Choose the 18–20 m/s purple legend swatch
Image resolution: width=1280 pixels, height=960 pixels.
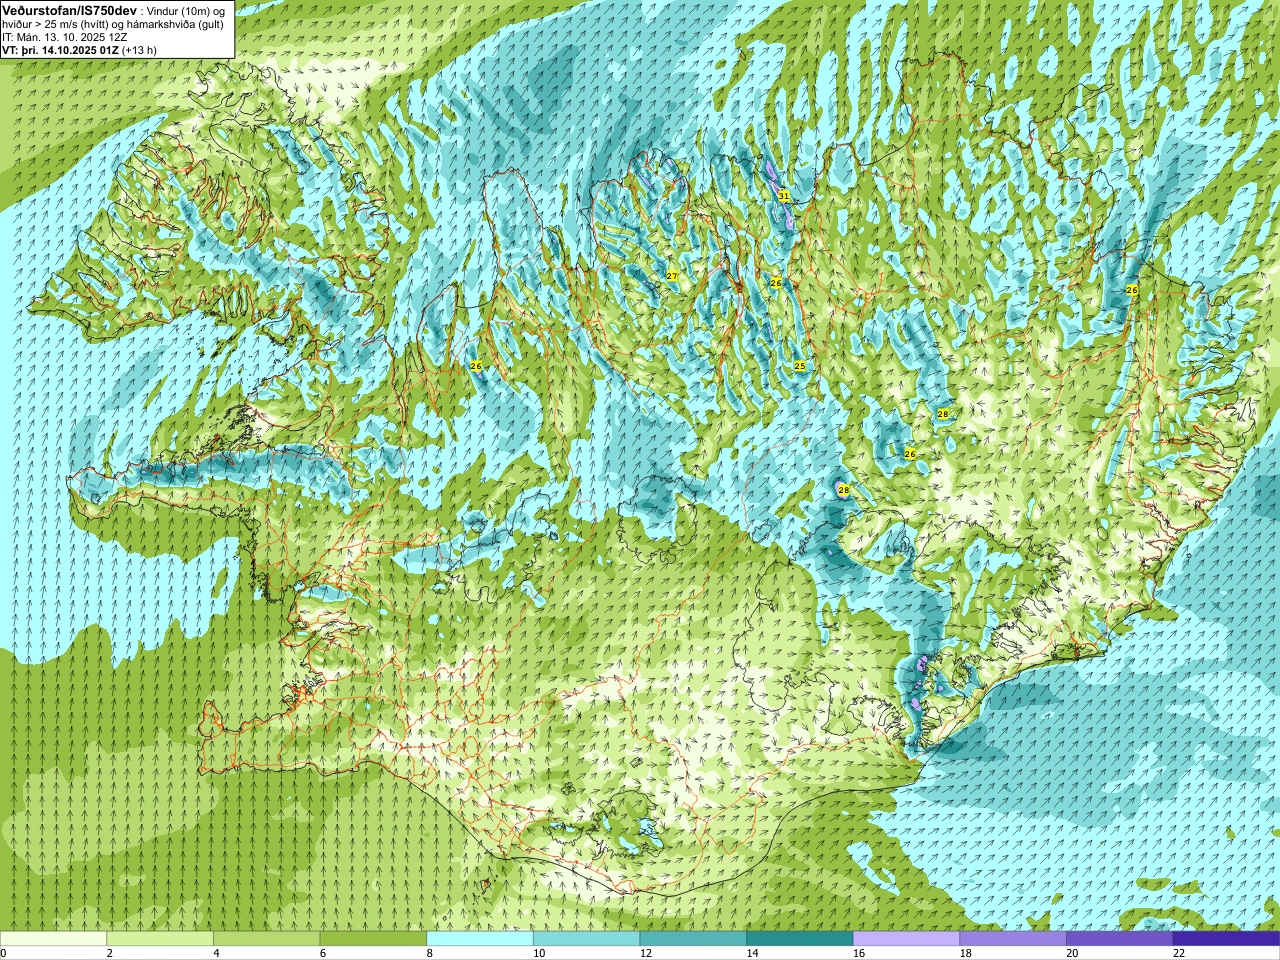point(1013,939)
